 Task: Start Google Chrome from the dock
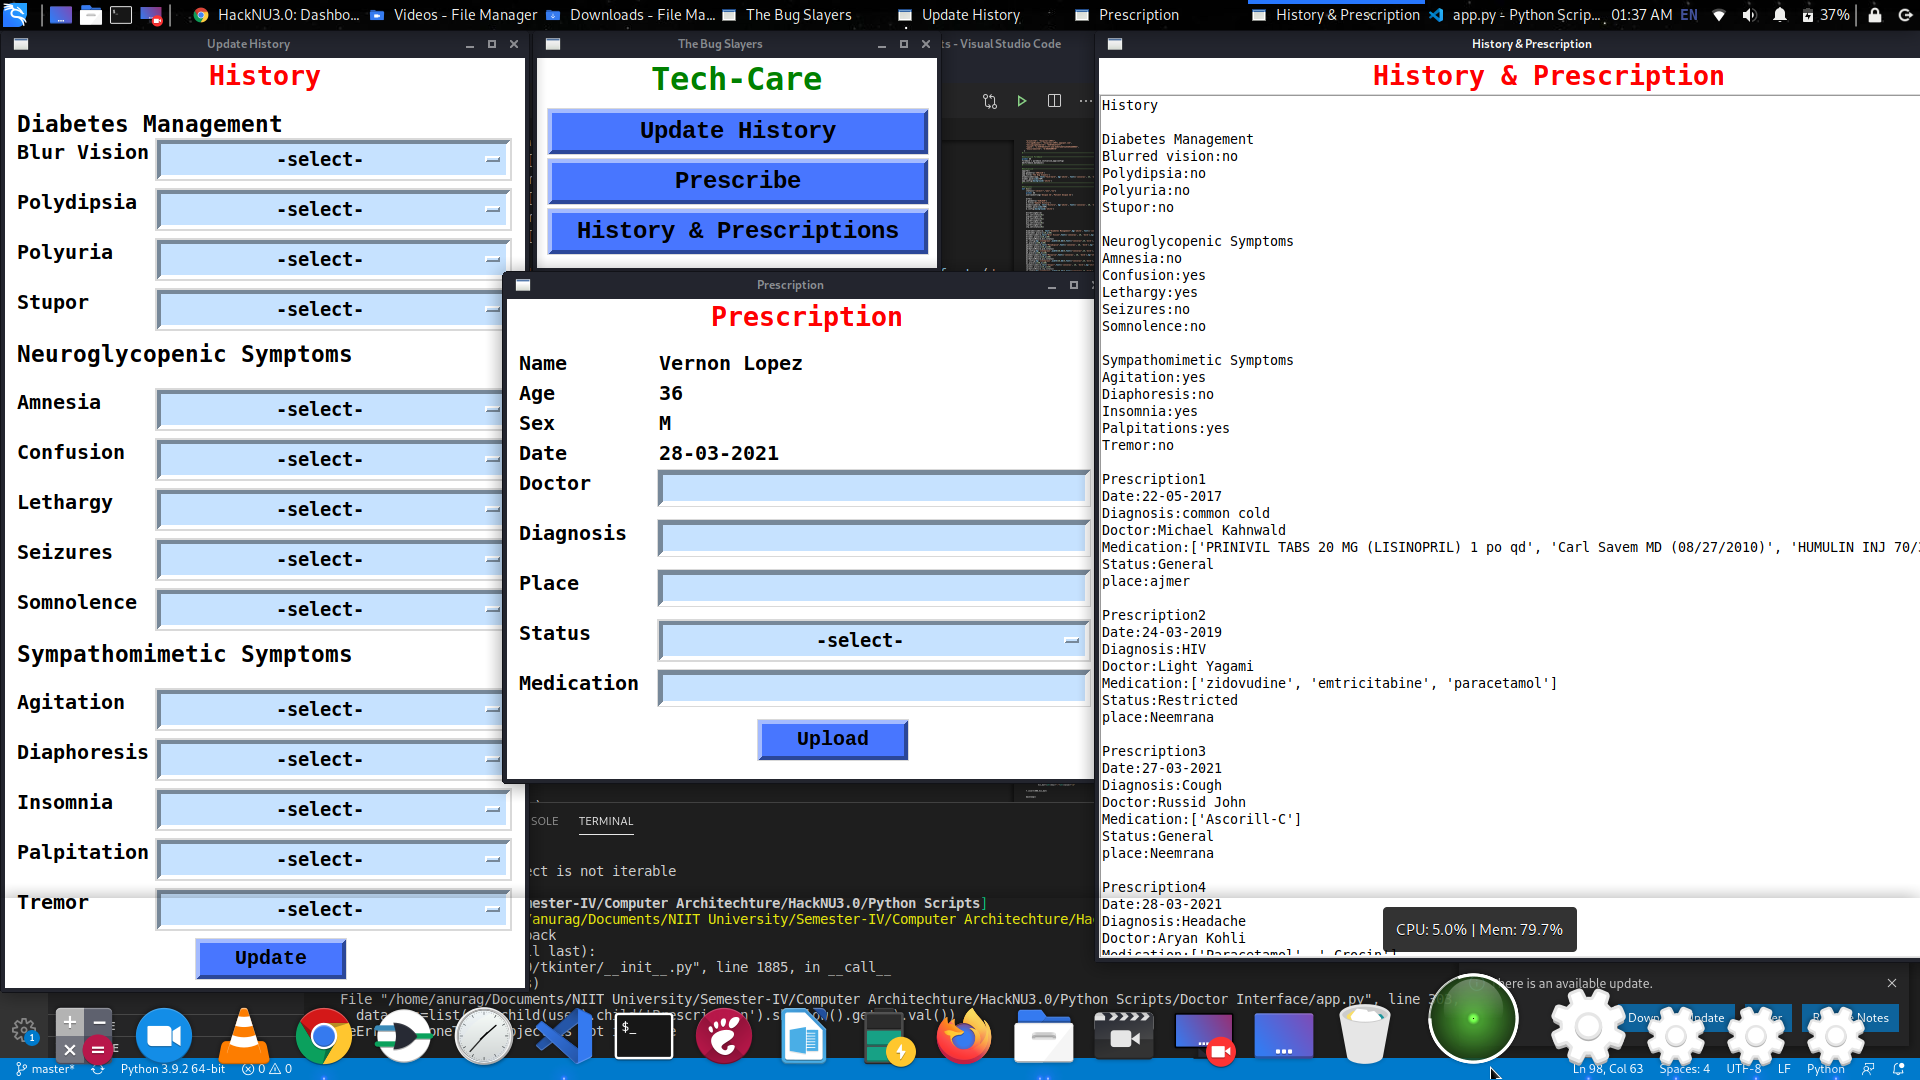pos(323,1037)
